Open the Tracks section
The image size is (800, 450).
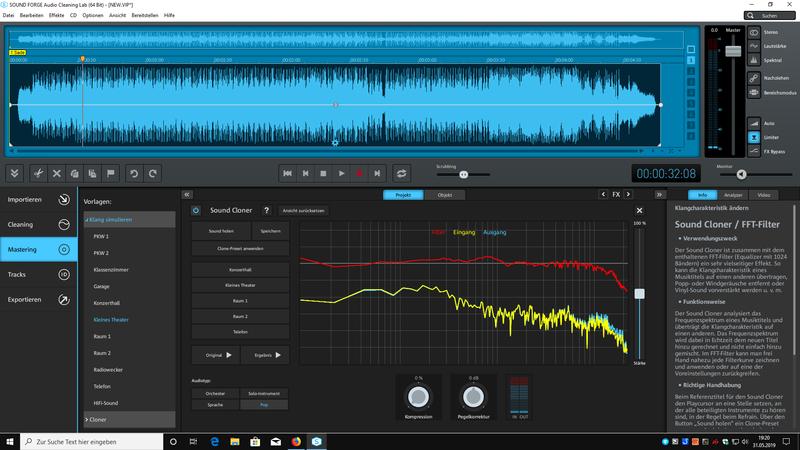38,274
